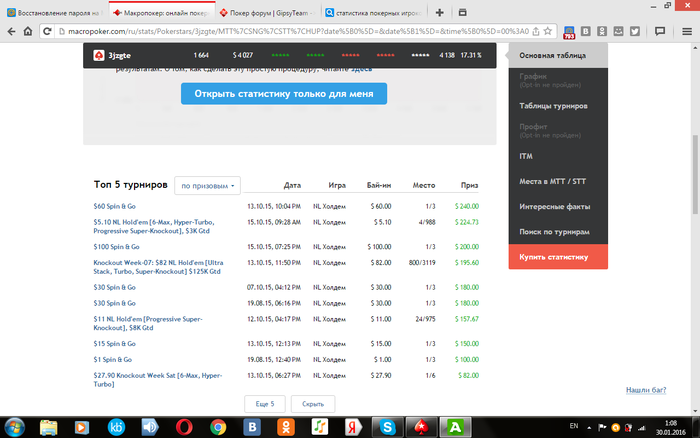Viewport: 700px width, 438px height.
Task: Open the '$15 Spin & Go' tournament link
Action: [115, 344]
